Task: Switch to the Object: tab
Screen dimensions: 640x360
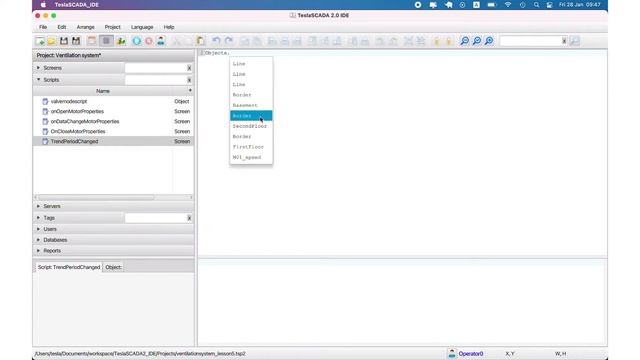Action: click(x=113, y=267)
